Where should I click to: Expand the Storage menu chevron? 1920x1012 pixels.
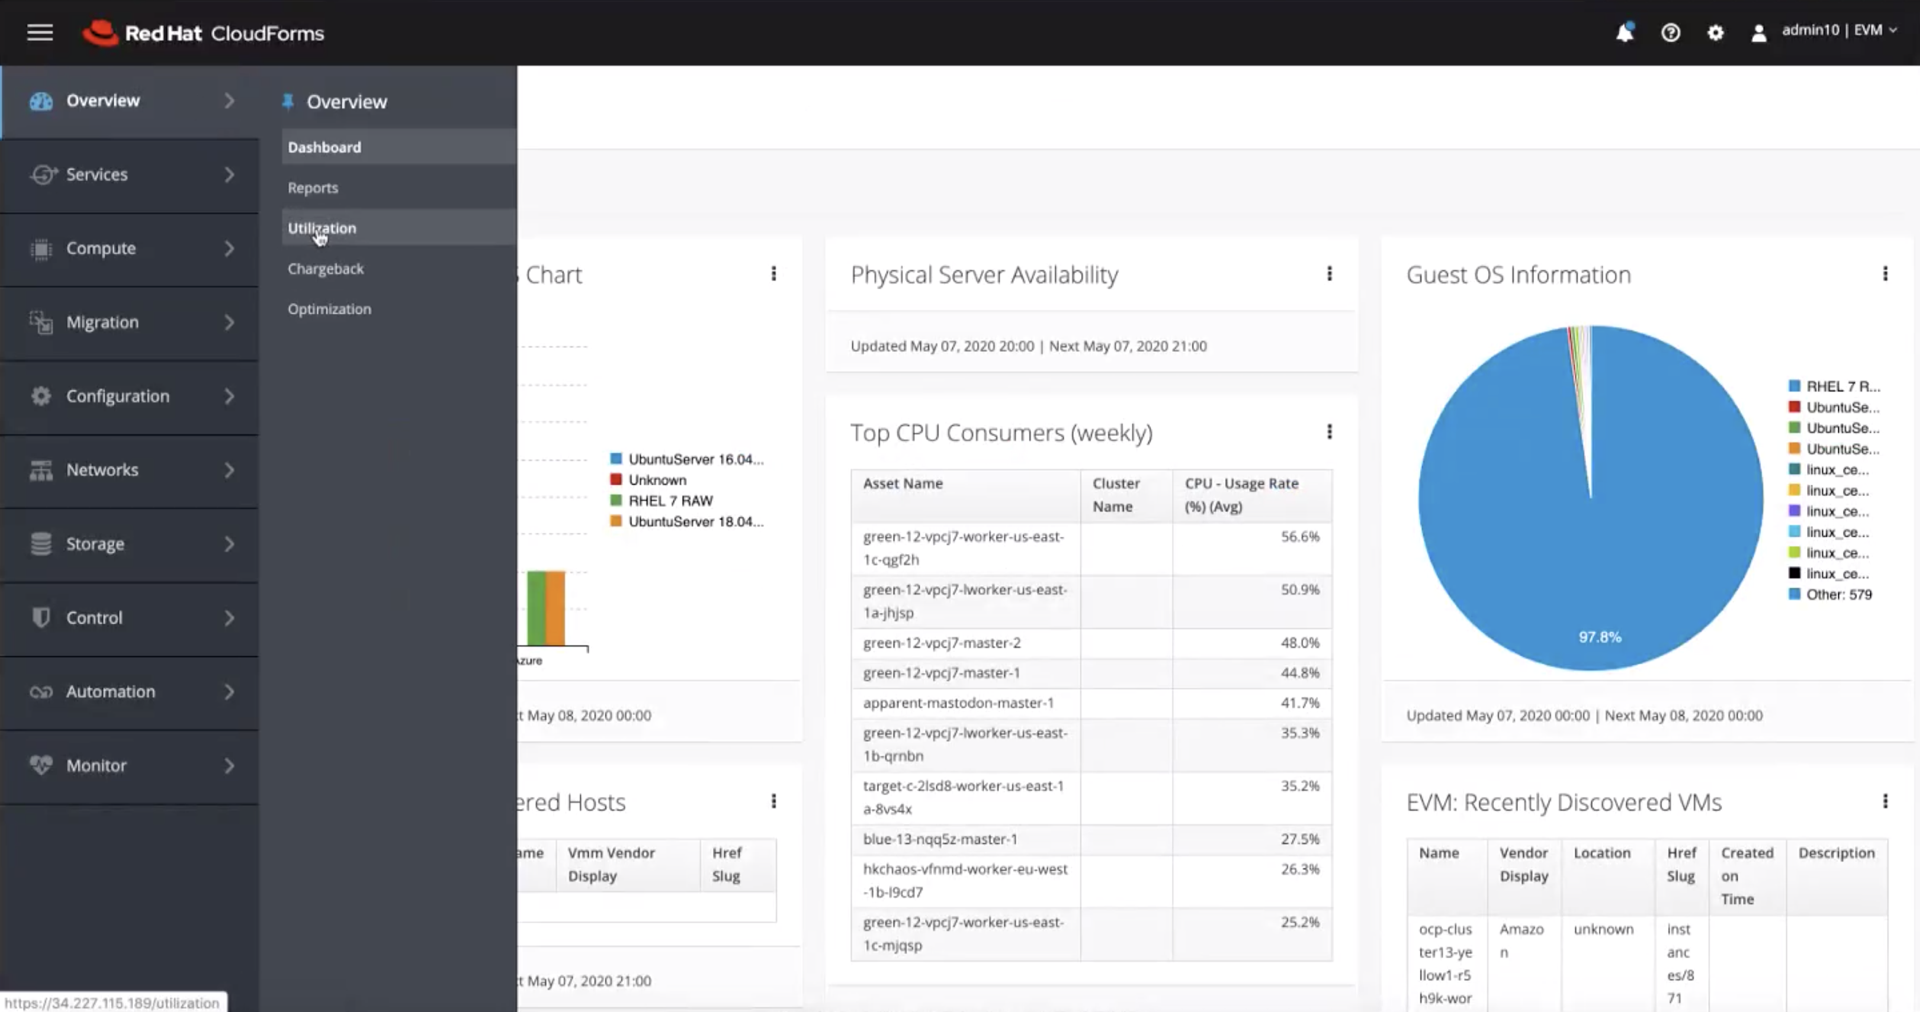[229, 544]
